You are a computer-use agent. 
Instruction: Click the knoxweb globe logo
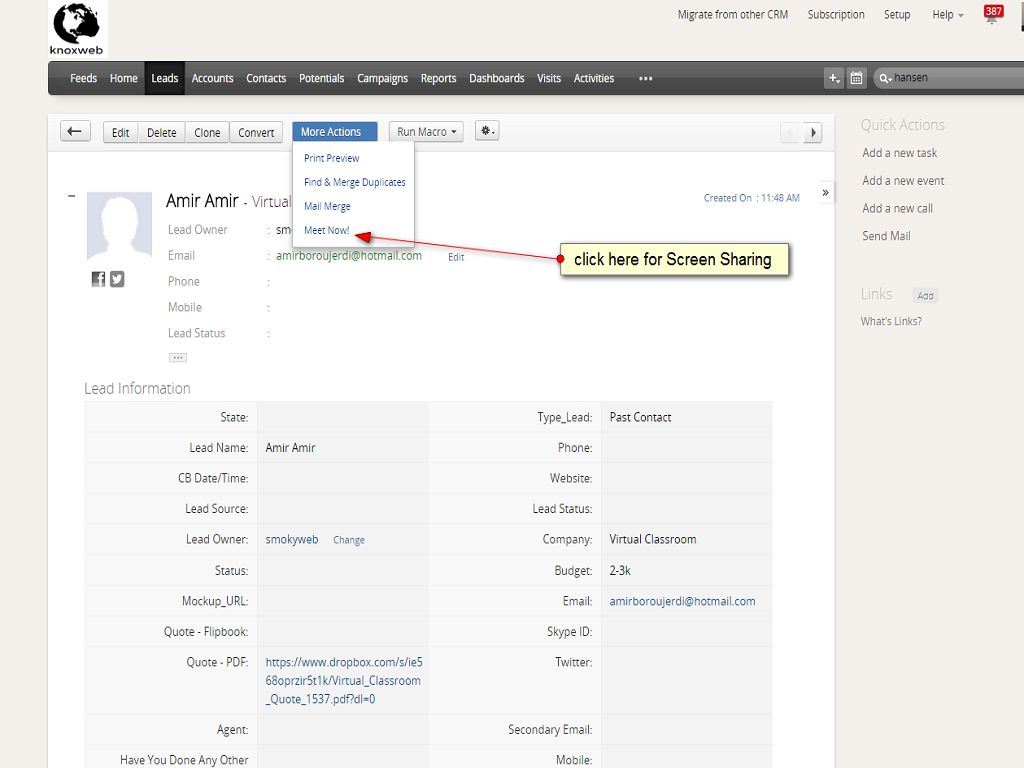(76, 29)
